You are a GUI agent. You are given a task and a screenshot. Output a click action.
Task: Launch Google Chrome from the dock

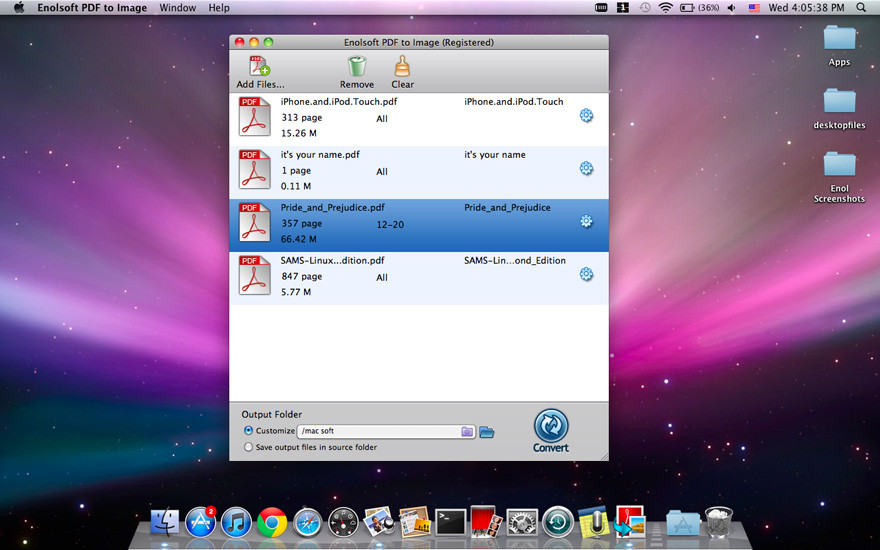(272, 523)
